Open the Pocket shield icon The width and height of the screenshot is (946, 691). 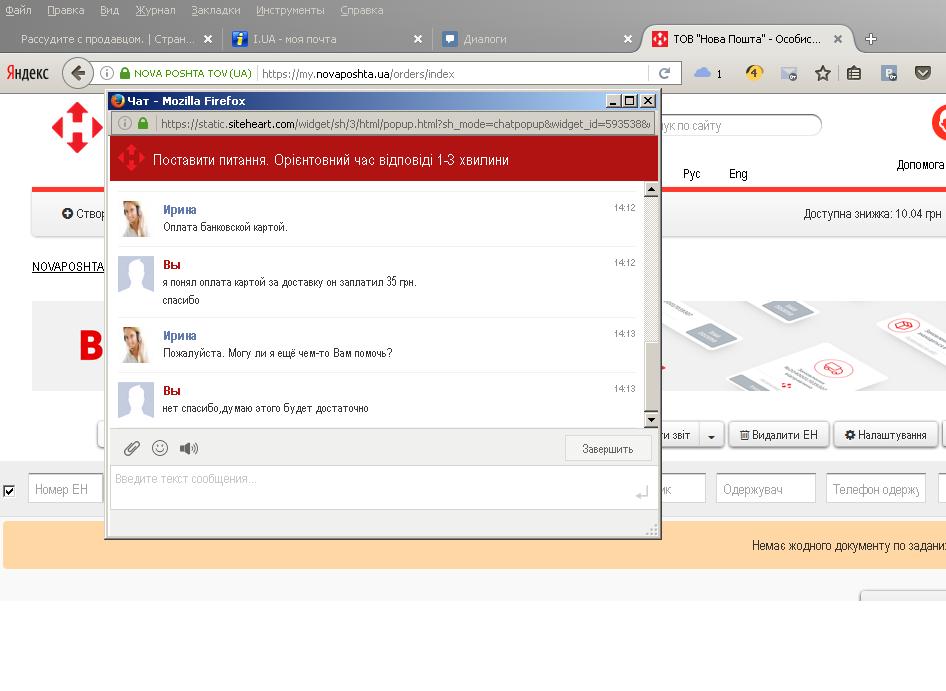tap(923, 73)
